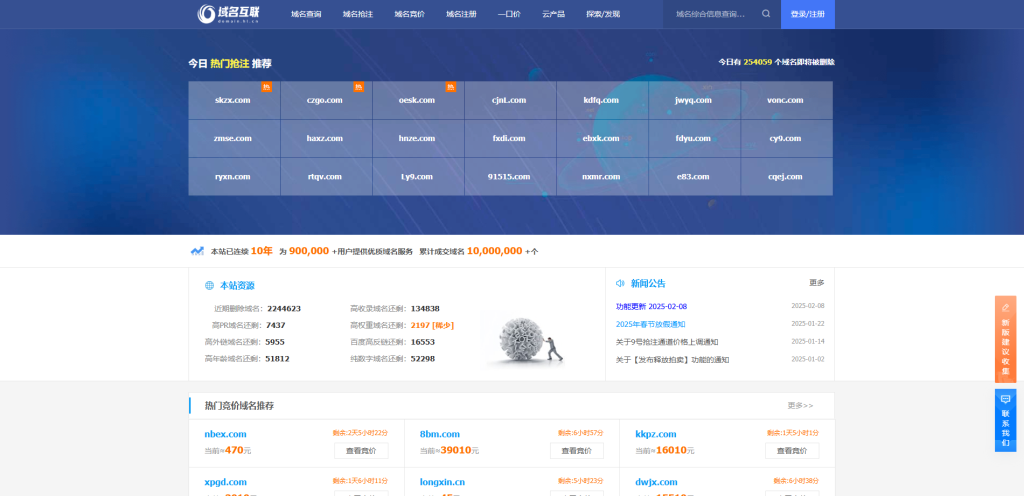Click 高权重域名还剩 value 2197 [稀少]
The height and width of the screenshot is (496, 1024).
point(432,325)
